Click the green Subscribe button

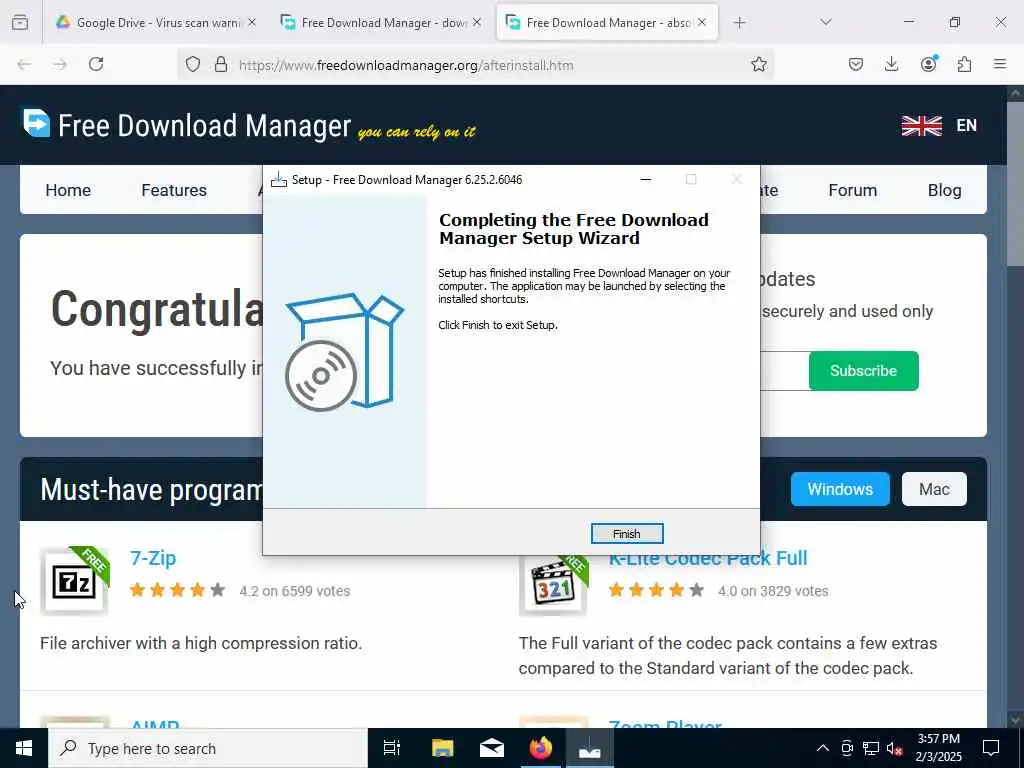pos(863,371)
